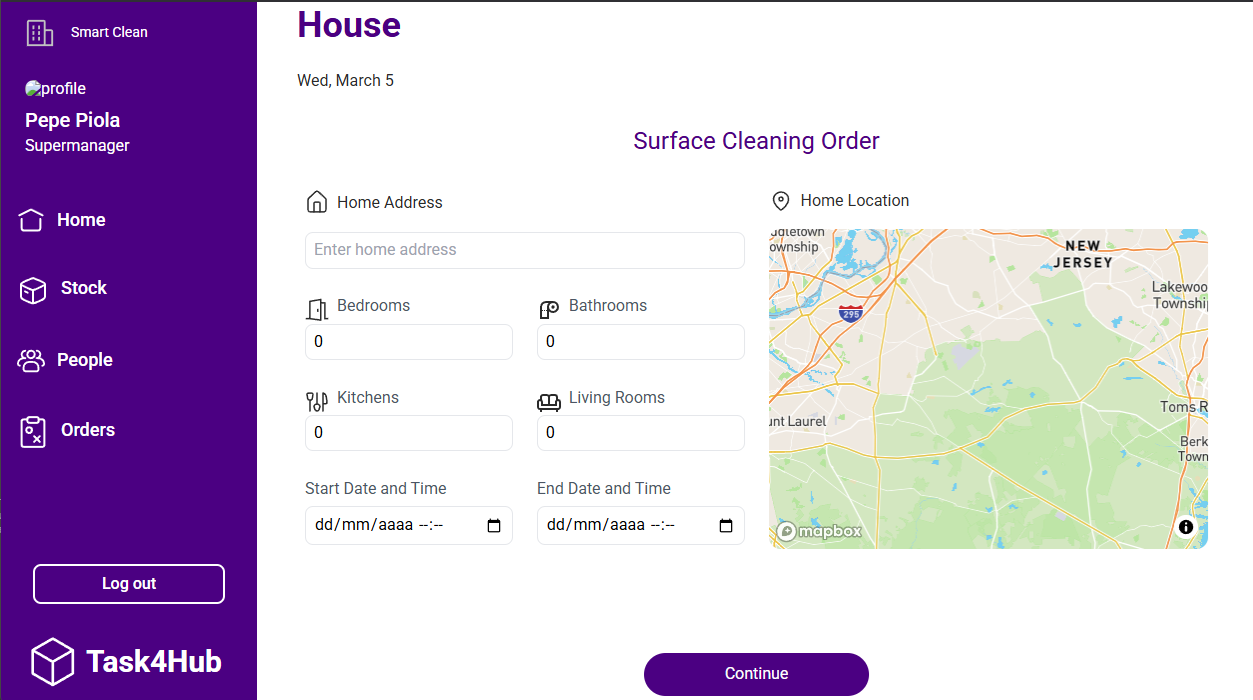Open the End Date calendar picker
Viewport: 1253px width, 700px height.
(x=726, y=526)
